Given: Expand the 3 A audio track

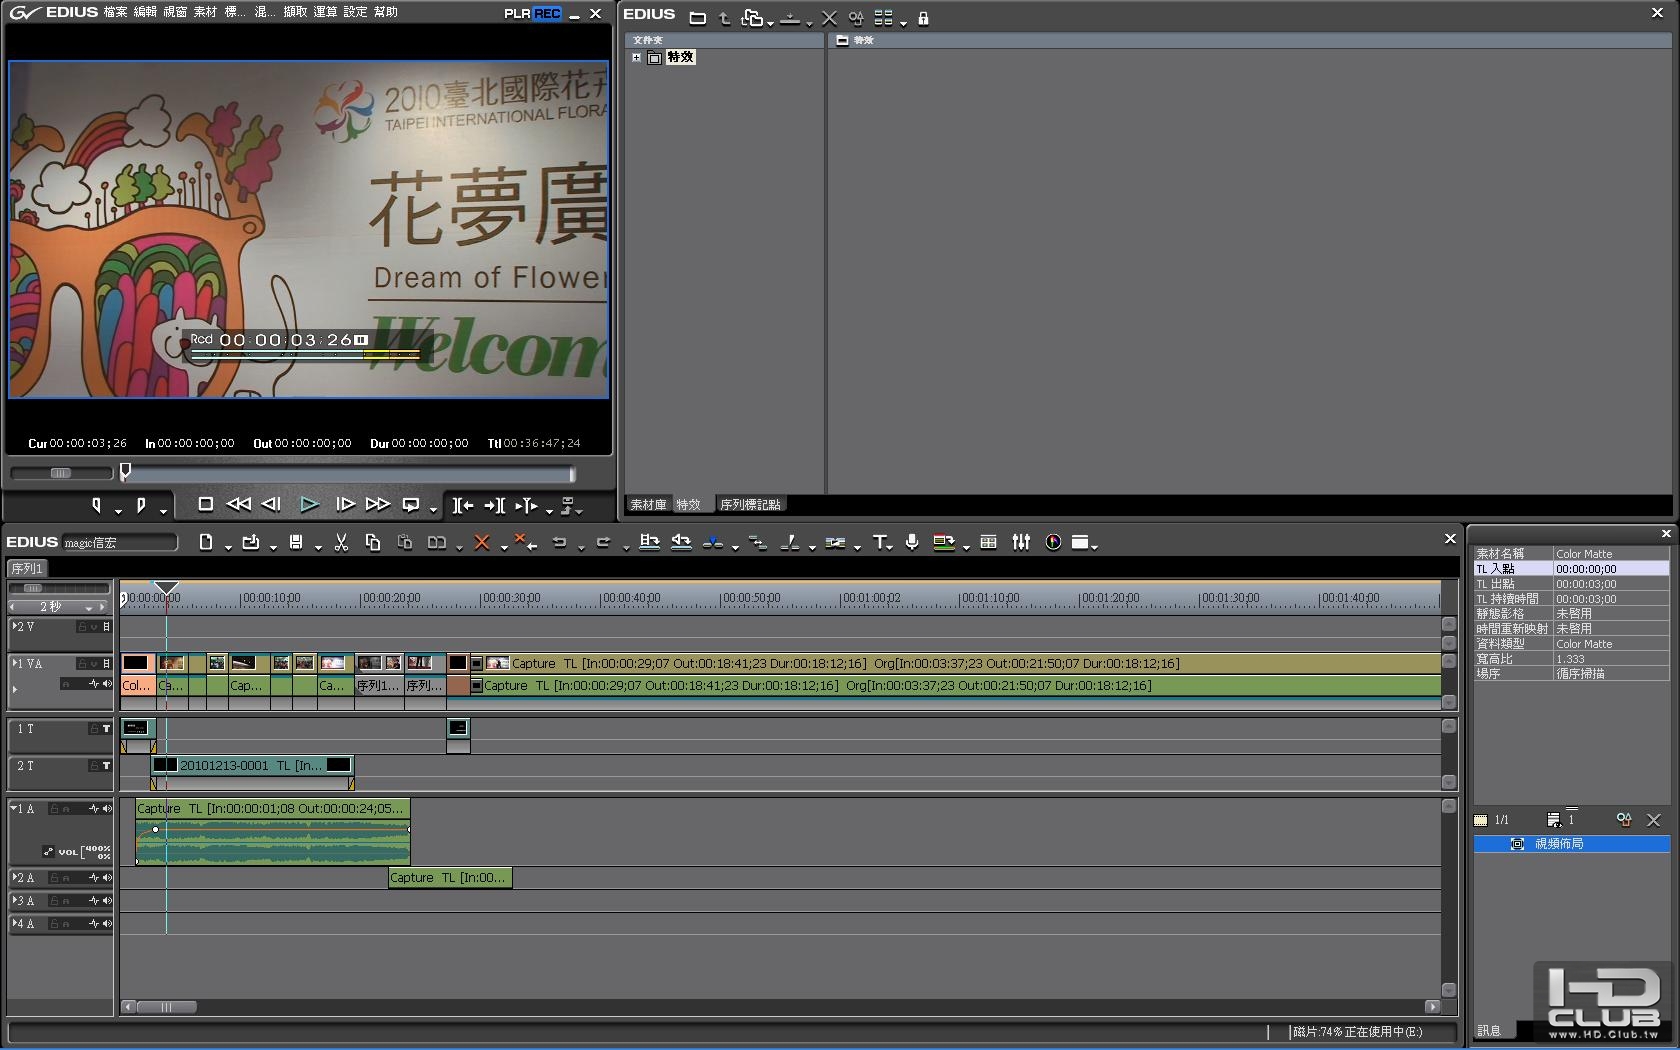Looking at the screenshot, I should pyautogui.click(x=14, y=901).
